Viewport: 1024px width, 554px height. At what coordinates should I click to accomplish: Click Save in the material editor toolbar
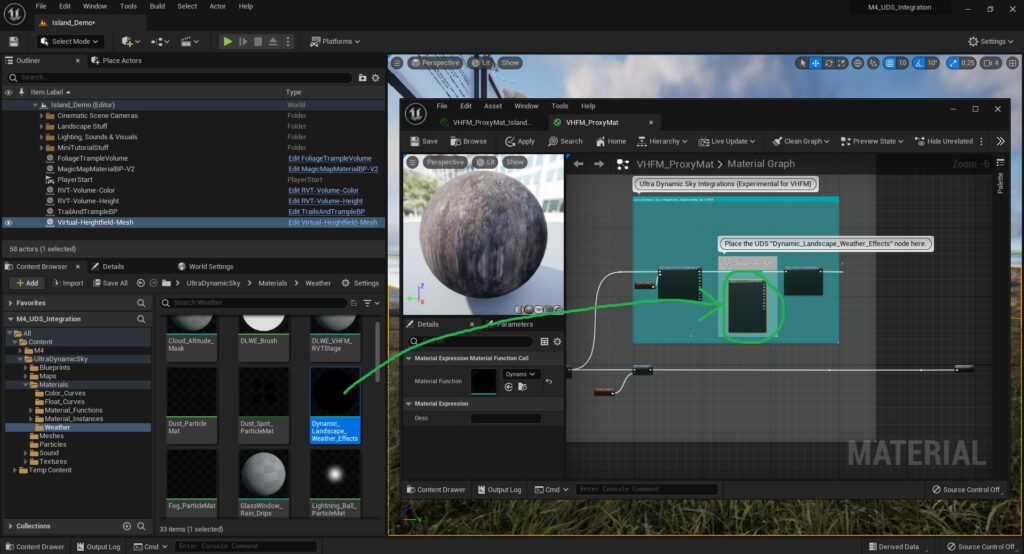pyautogui.click(x=424, y=141)
